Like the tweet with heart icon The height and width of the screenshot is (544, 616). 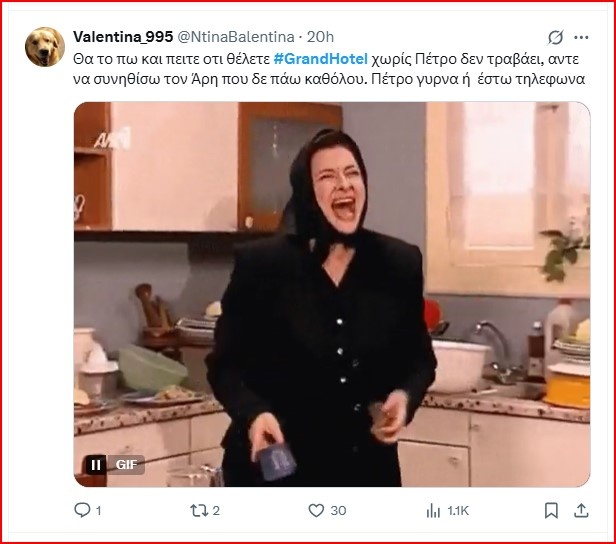tap(316, 511)
